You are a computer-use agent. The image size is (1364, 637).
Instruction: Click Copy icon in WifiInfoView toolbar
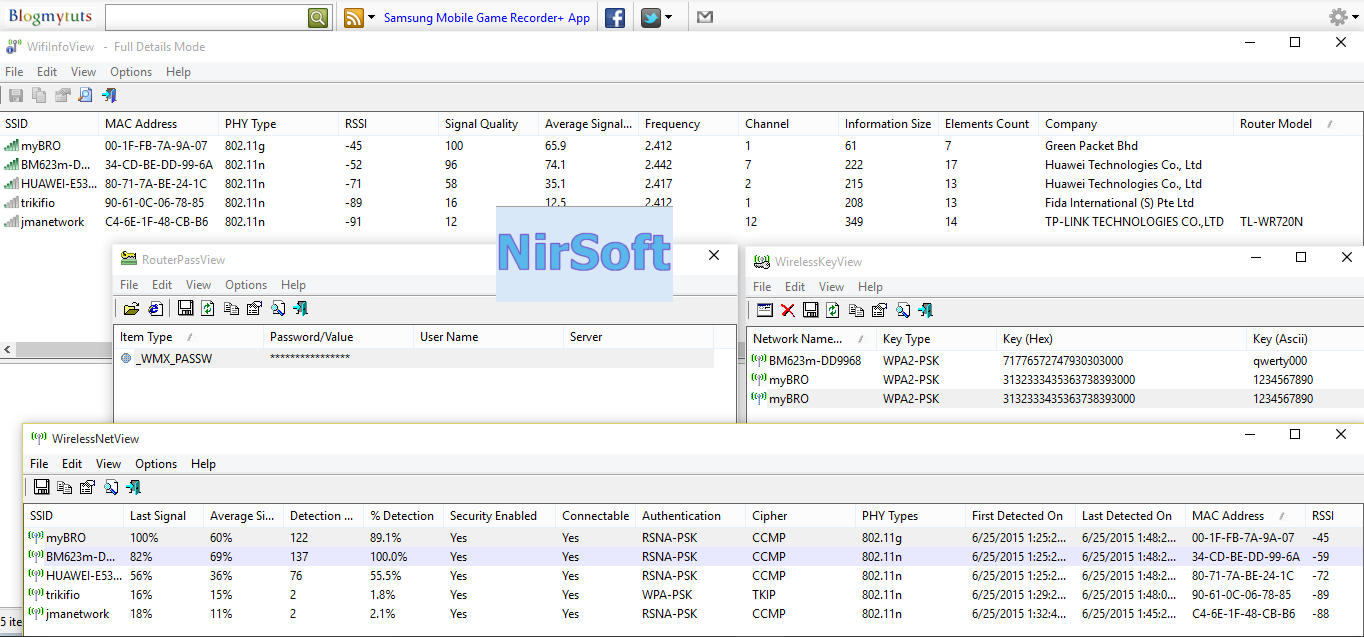pos(39,95)
